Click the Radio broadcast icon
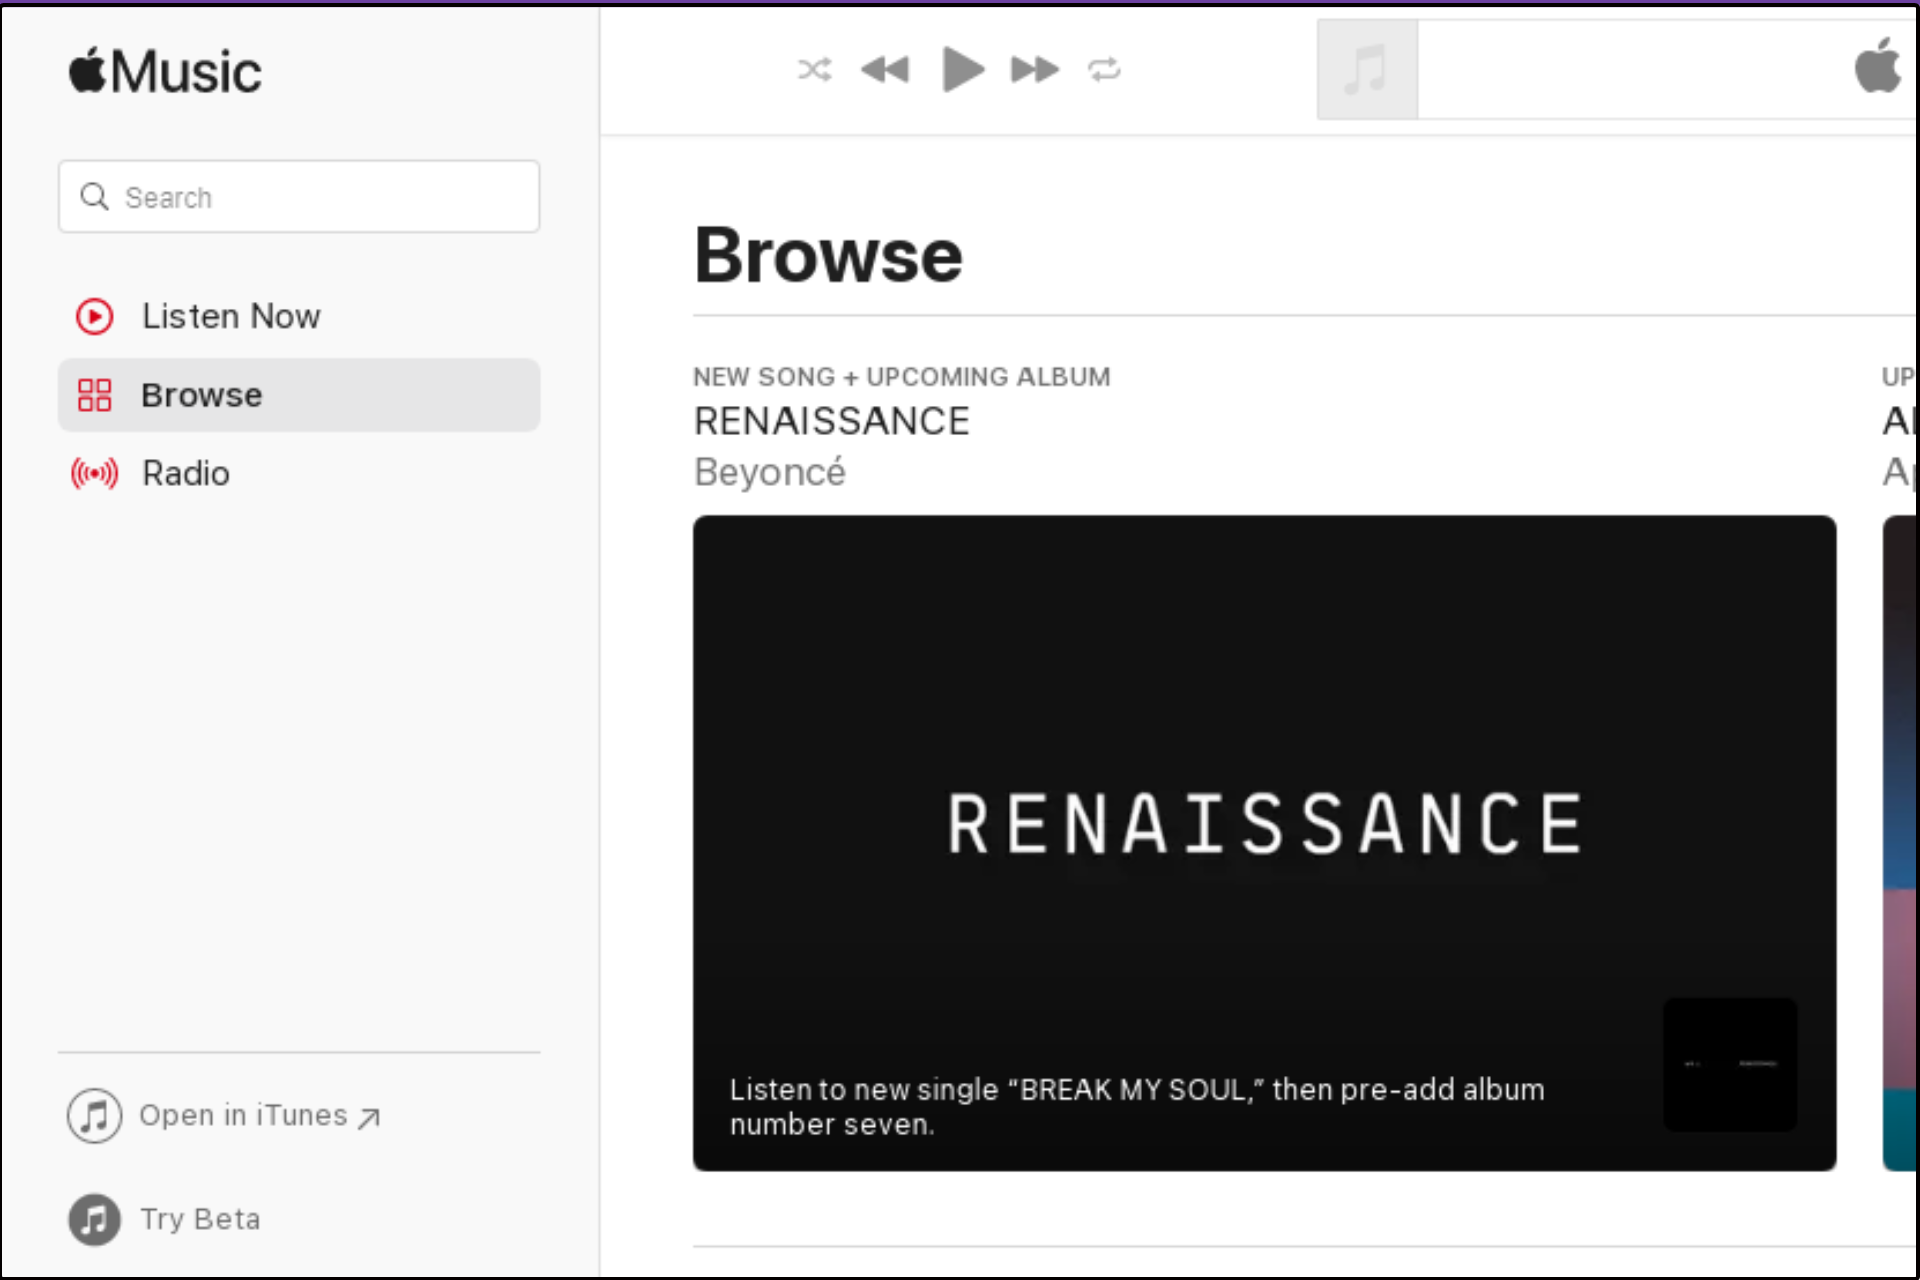Image resolution: width=1920 pixels, height=1280 pixels. (x=95, y=473)
